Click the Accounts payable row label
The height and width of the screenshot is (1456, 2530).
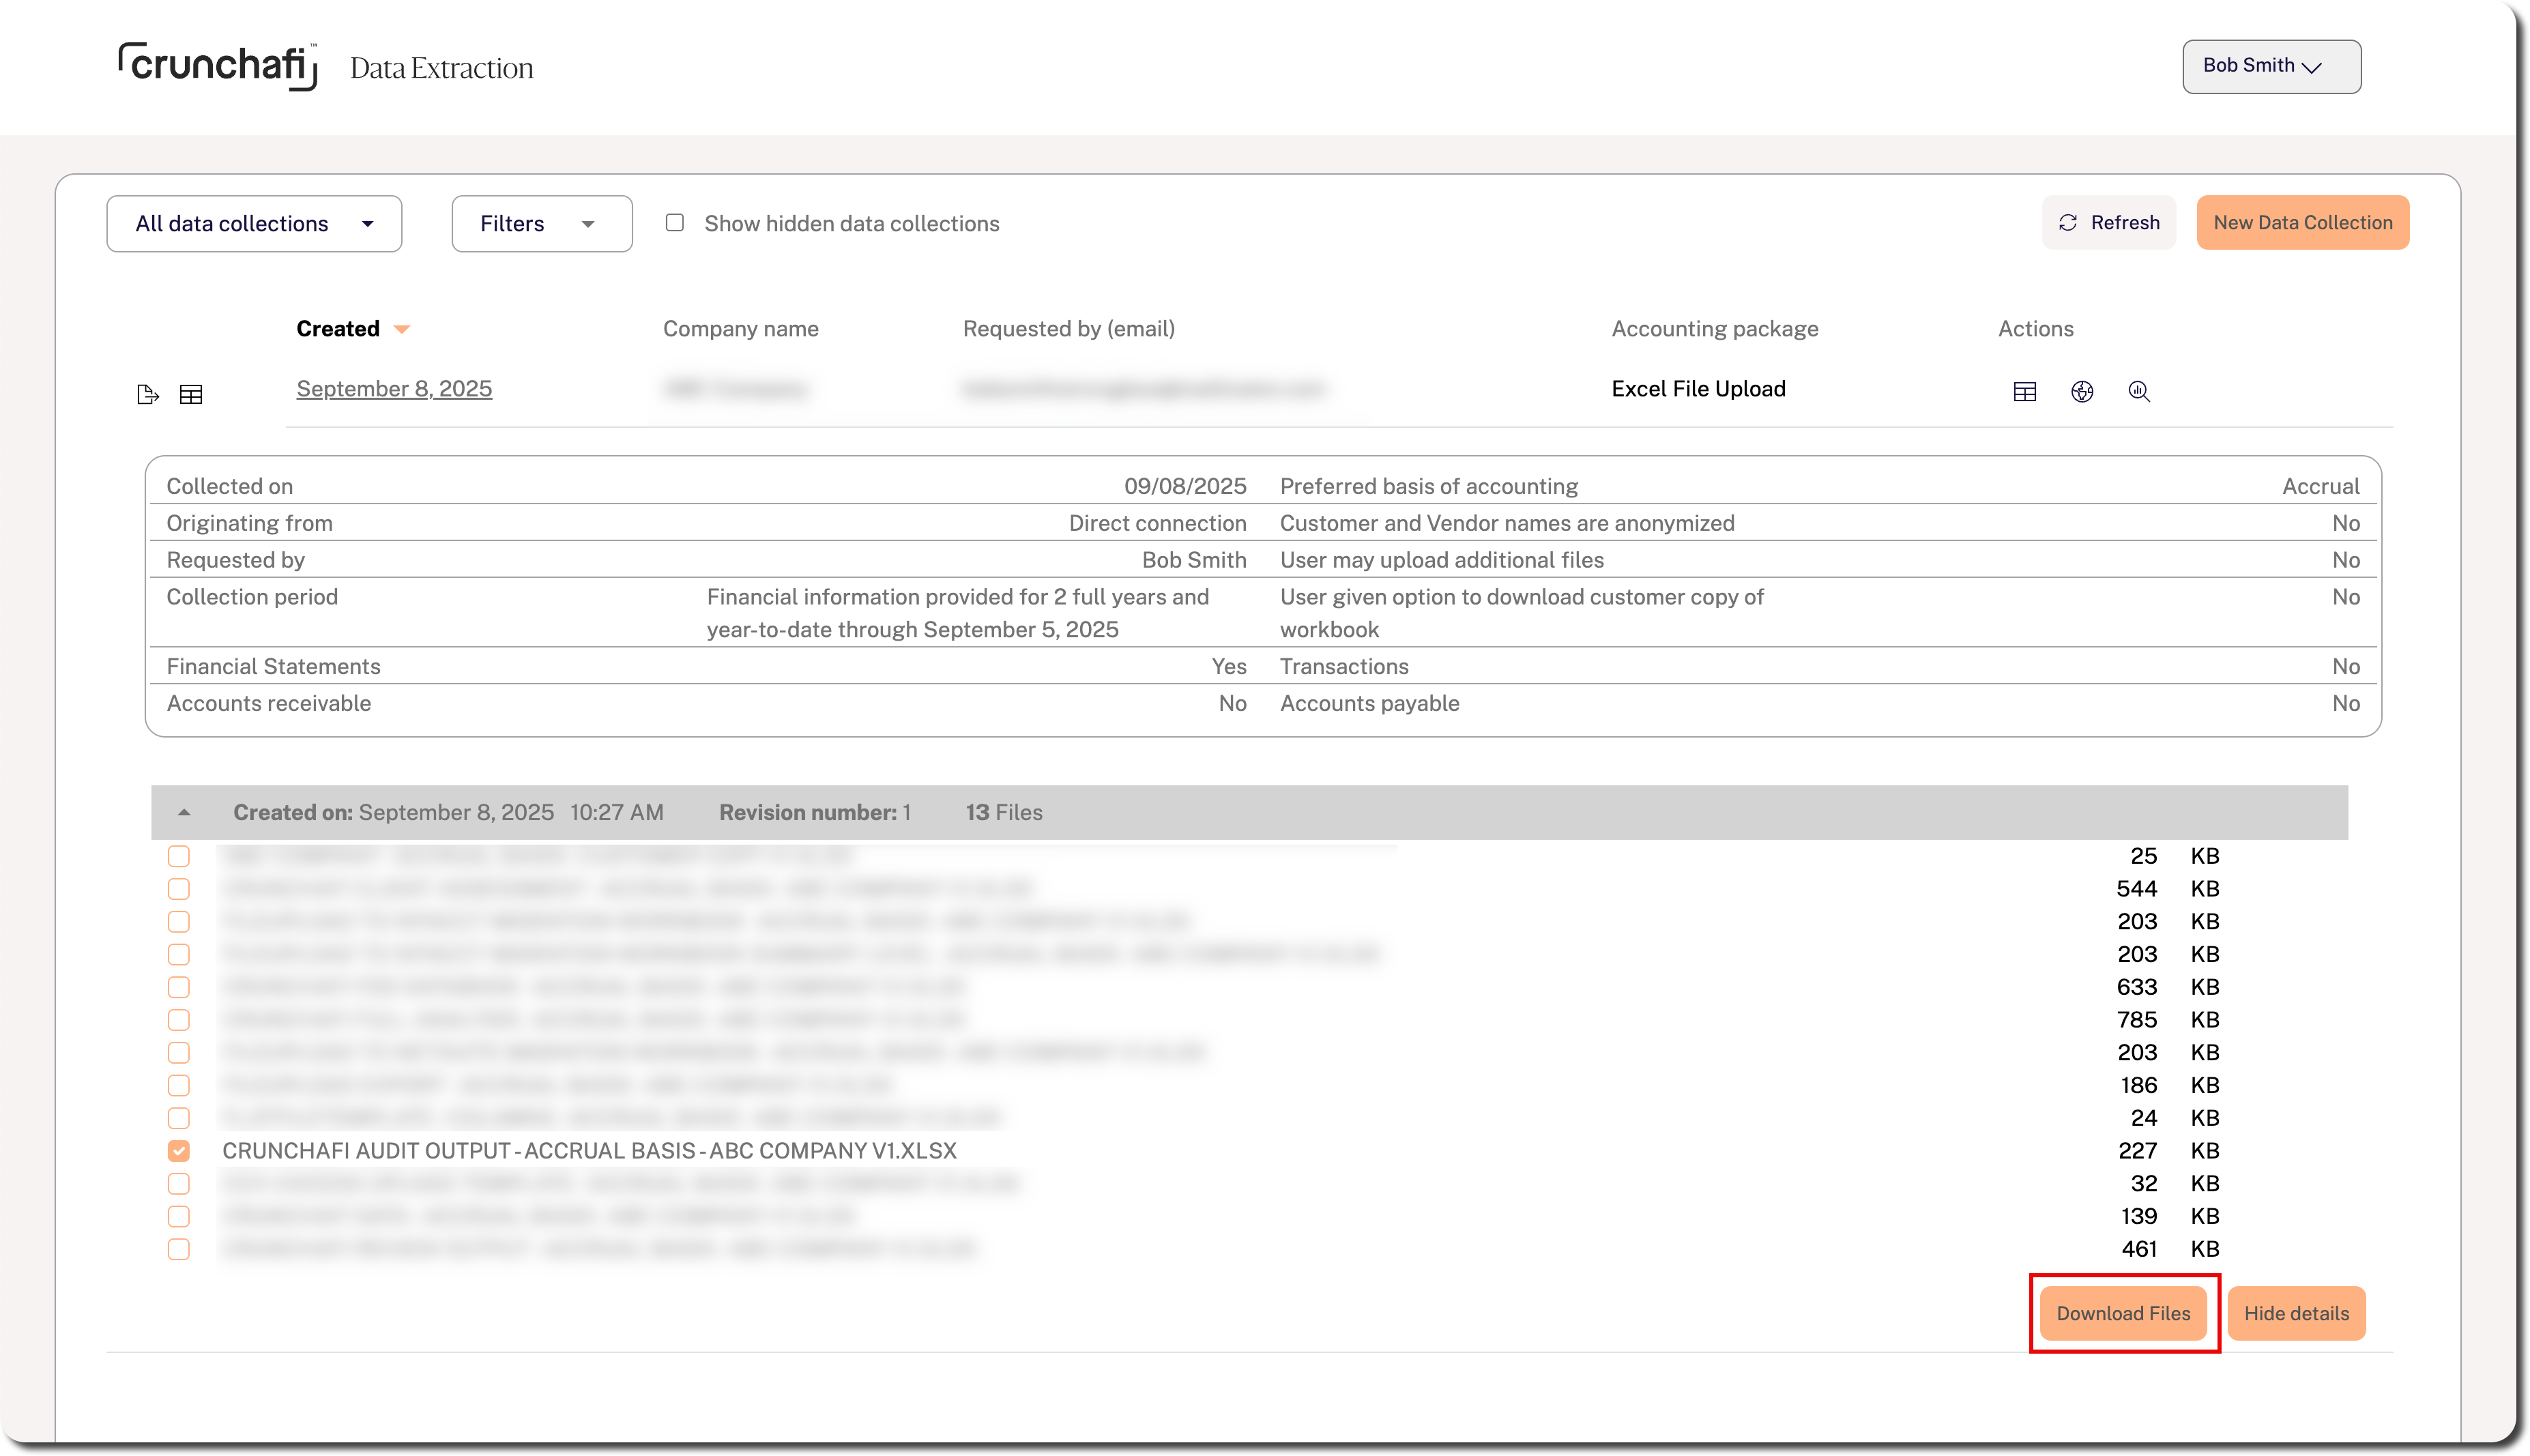tap(1370, 703)
